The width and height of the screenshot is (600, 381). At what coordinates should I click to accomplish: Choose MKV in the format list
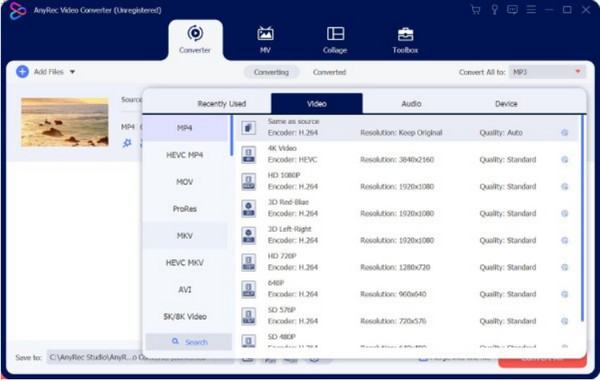point(185,236)
